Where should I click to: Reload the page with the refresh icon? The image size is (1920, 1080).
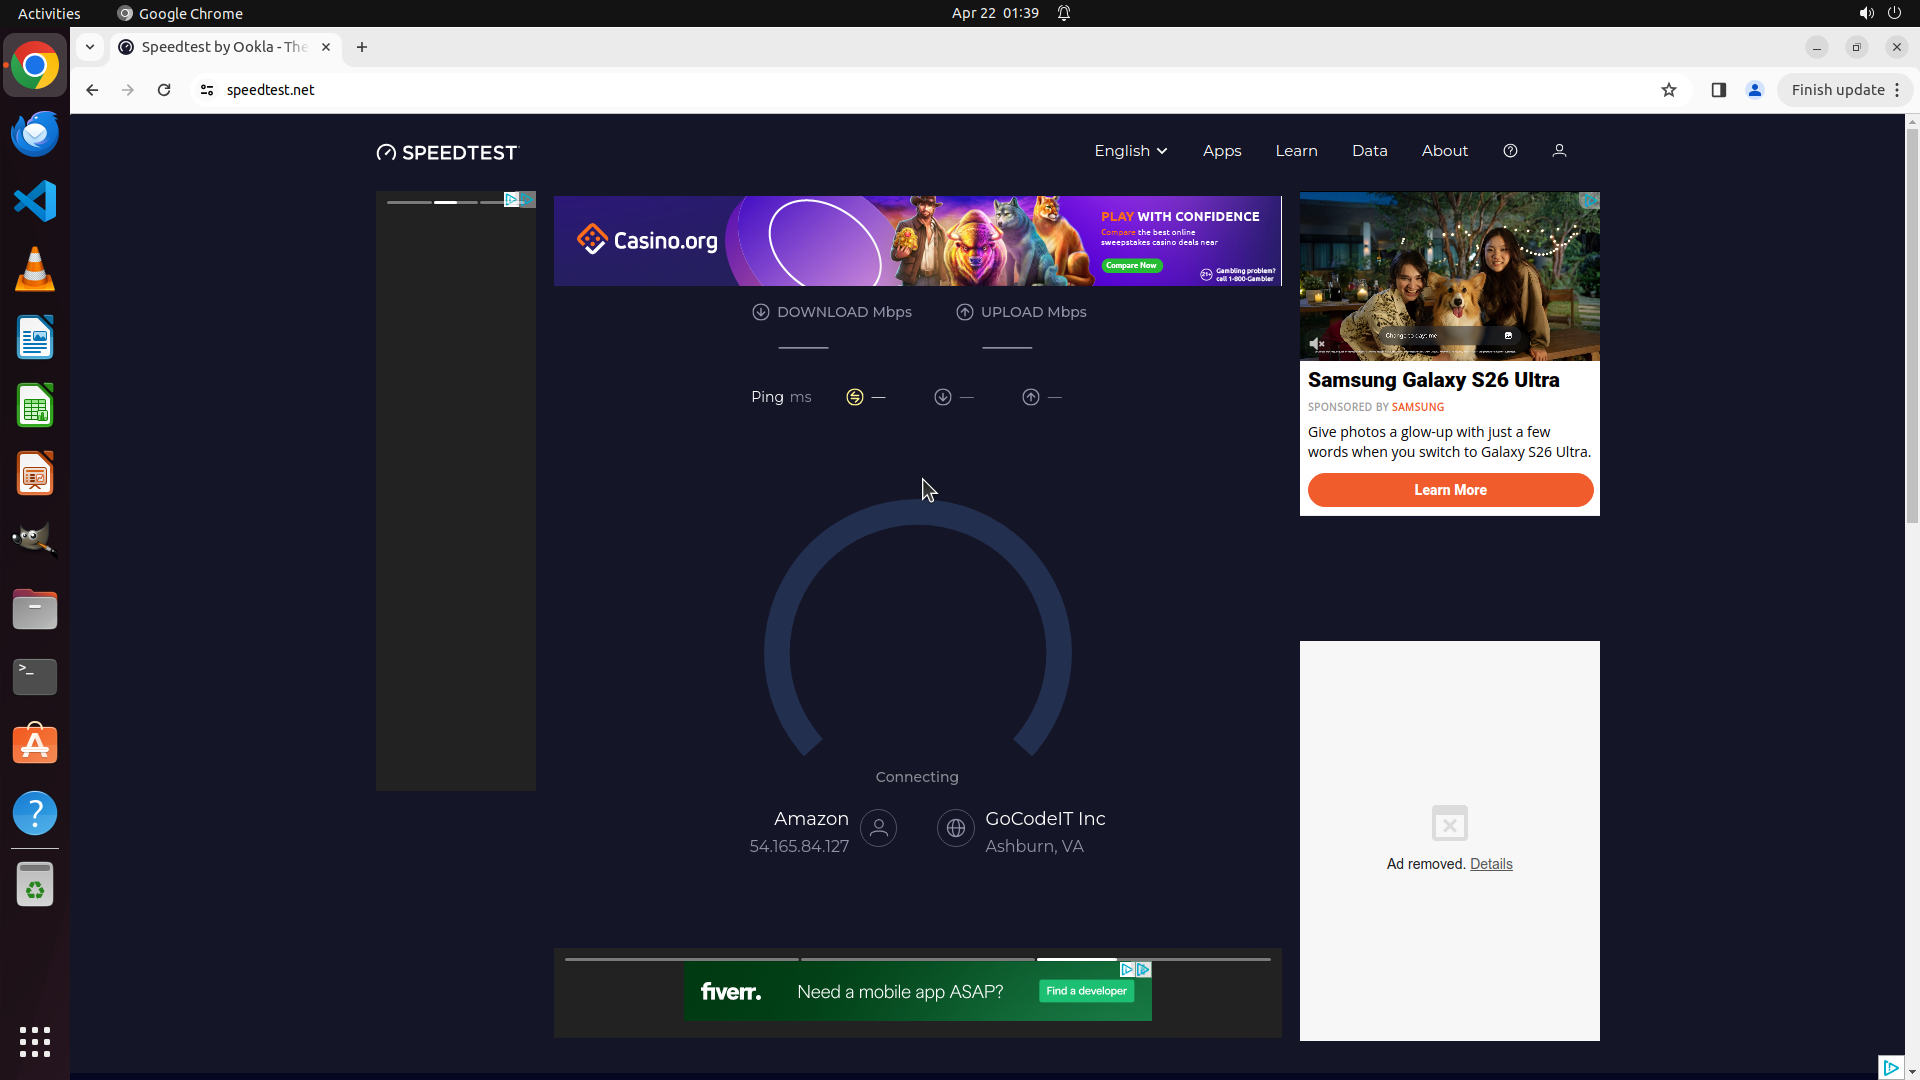pyautogui.click(x=164, y=90)
